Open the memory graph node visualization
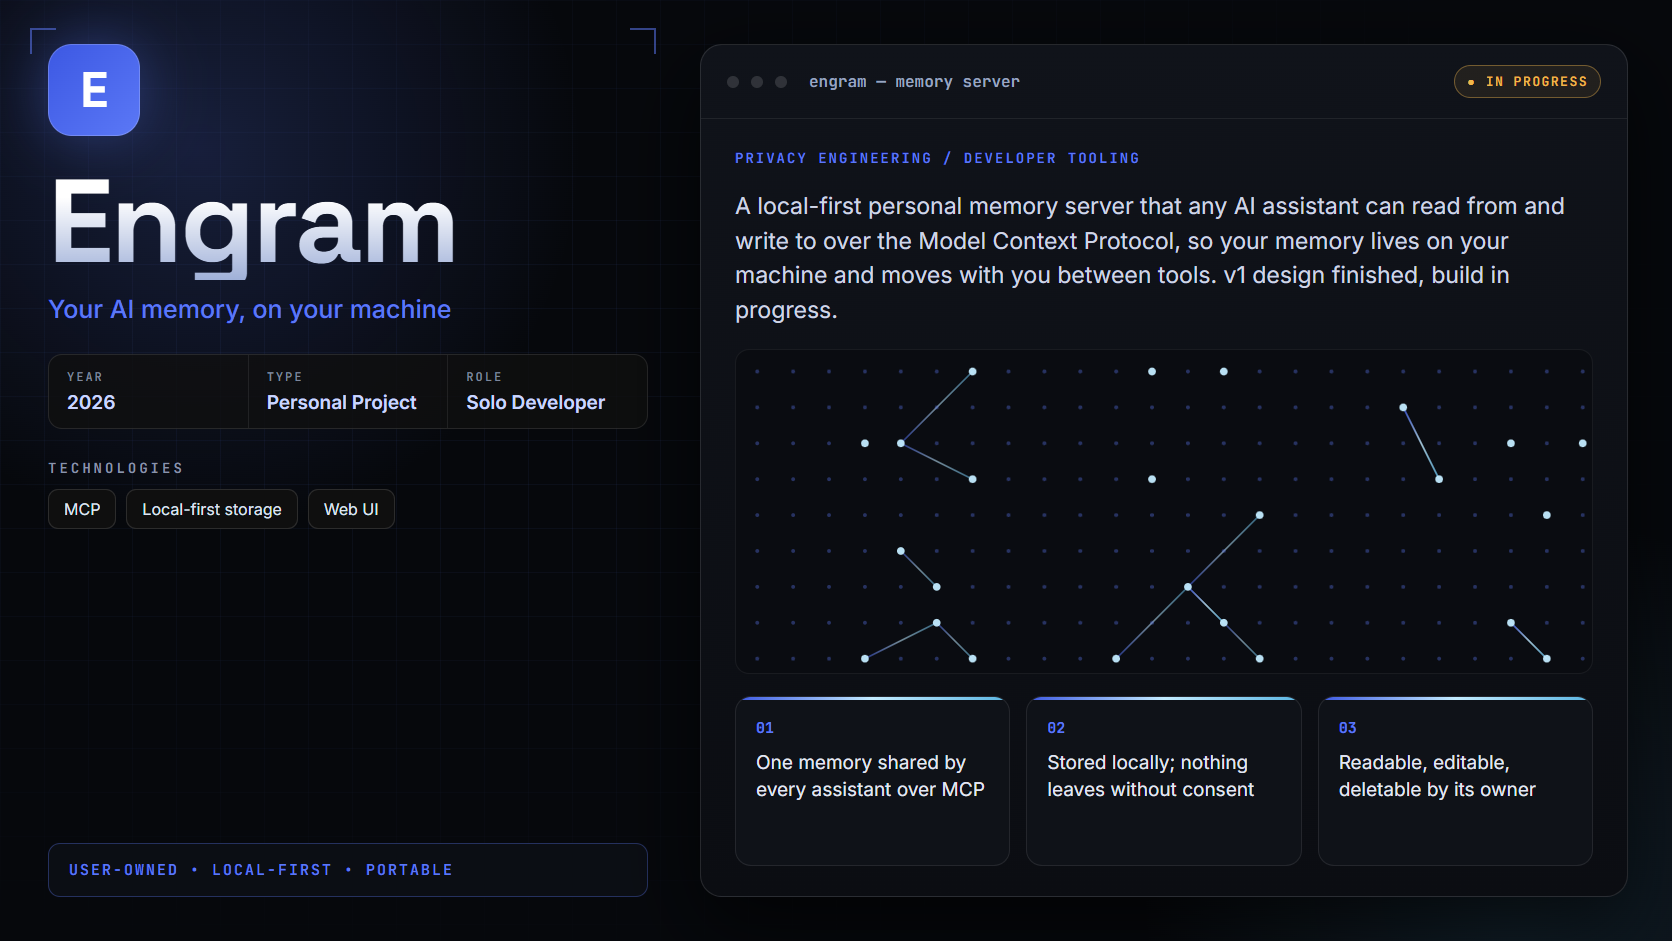The height and width of the screenshot is (941, 1672). 1164,511
